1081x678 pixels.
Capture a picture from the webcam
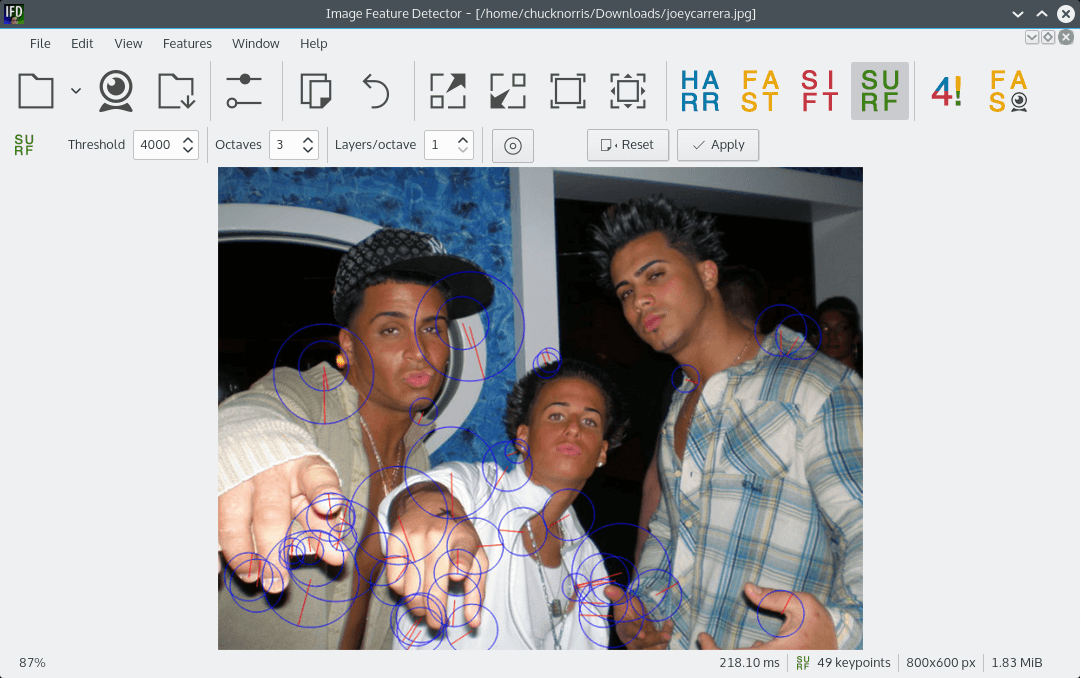116,90
